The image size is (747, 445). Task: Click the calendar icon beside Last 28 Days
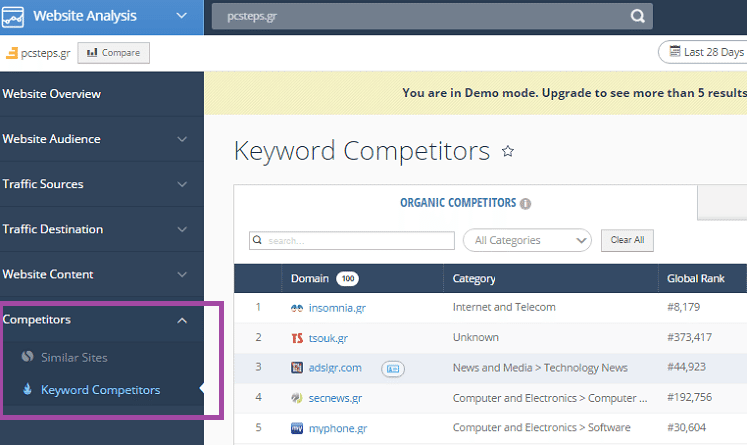point(675,51)
